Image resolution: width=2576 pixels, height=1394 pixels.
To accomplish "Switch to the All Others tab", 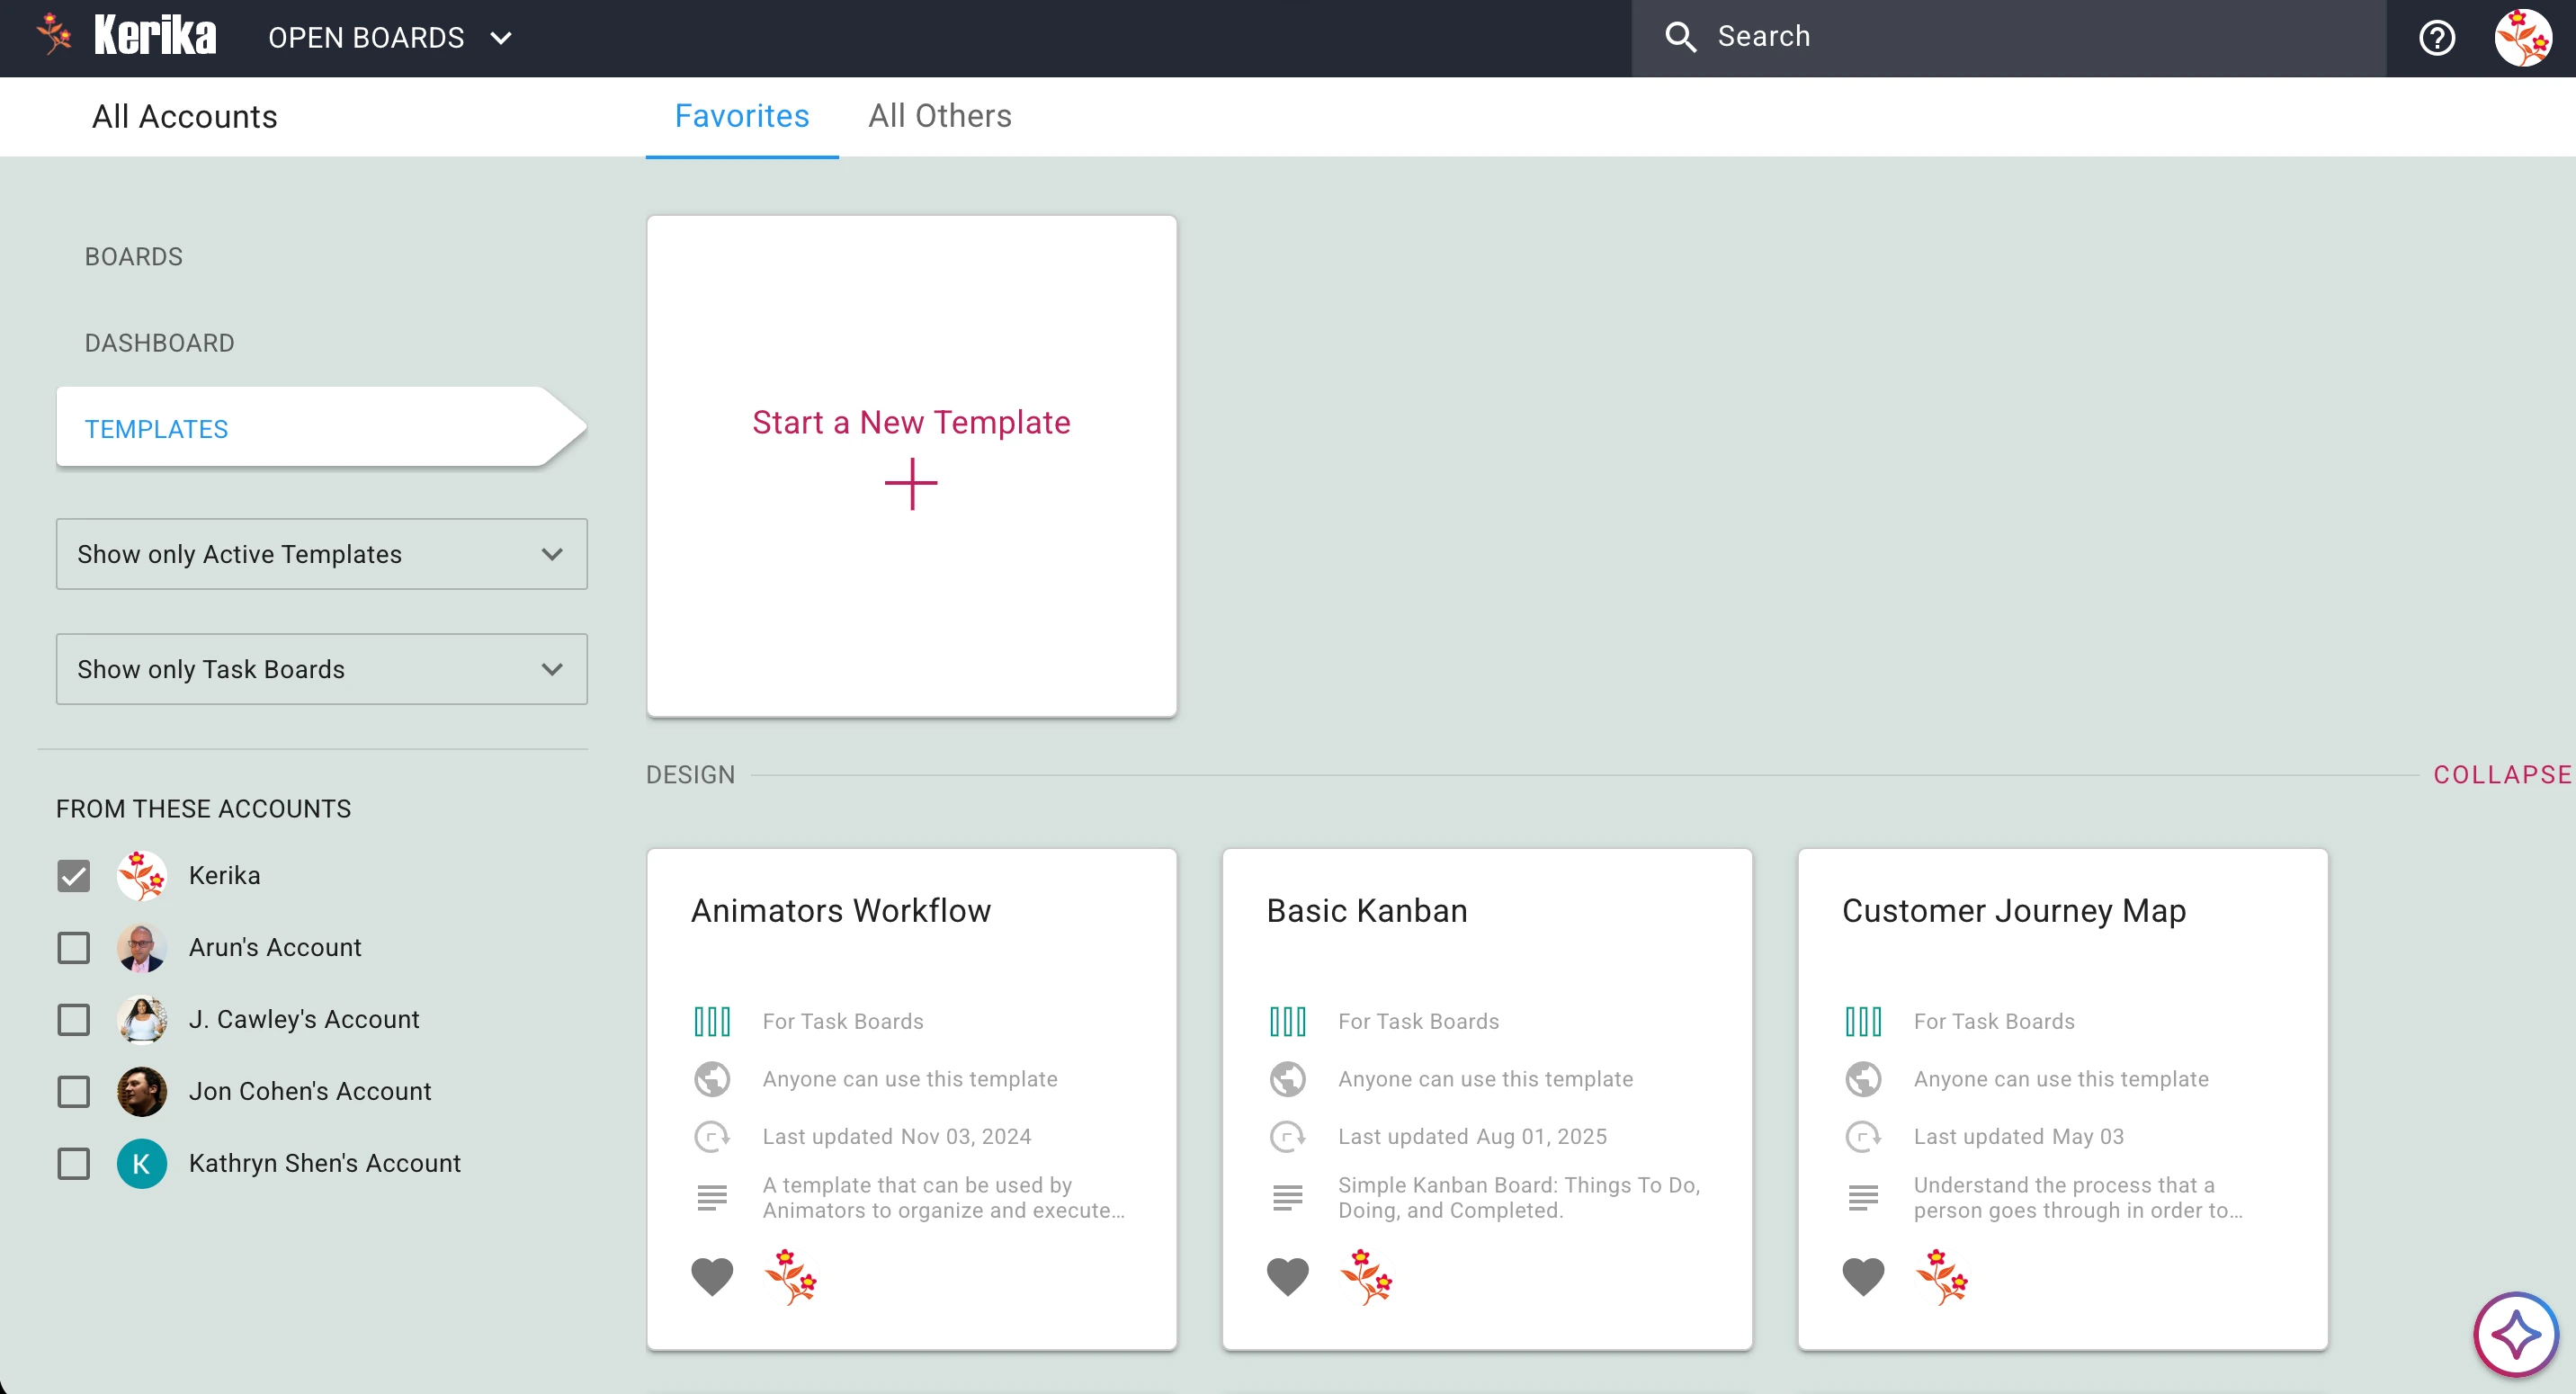I will coord(939,116).
